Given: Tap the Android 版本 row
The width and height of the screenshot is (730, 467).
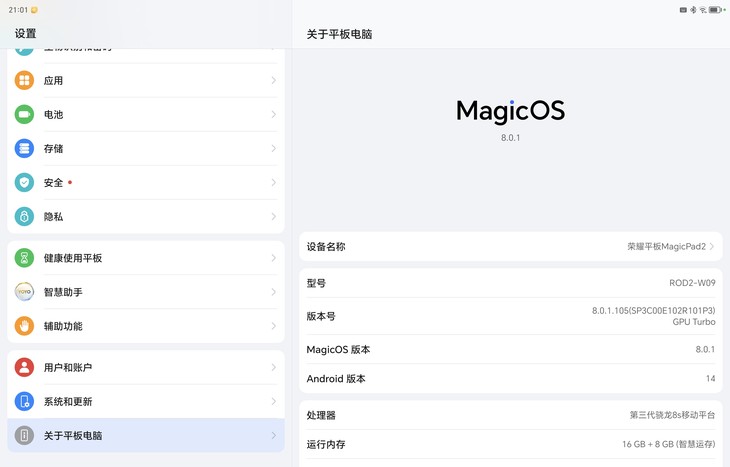Looking at the screenshot, I should pos(511,379).
